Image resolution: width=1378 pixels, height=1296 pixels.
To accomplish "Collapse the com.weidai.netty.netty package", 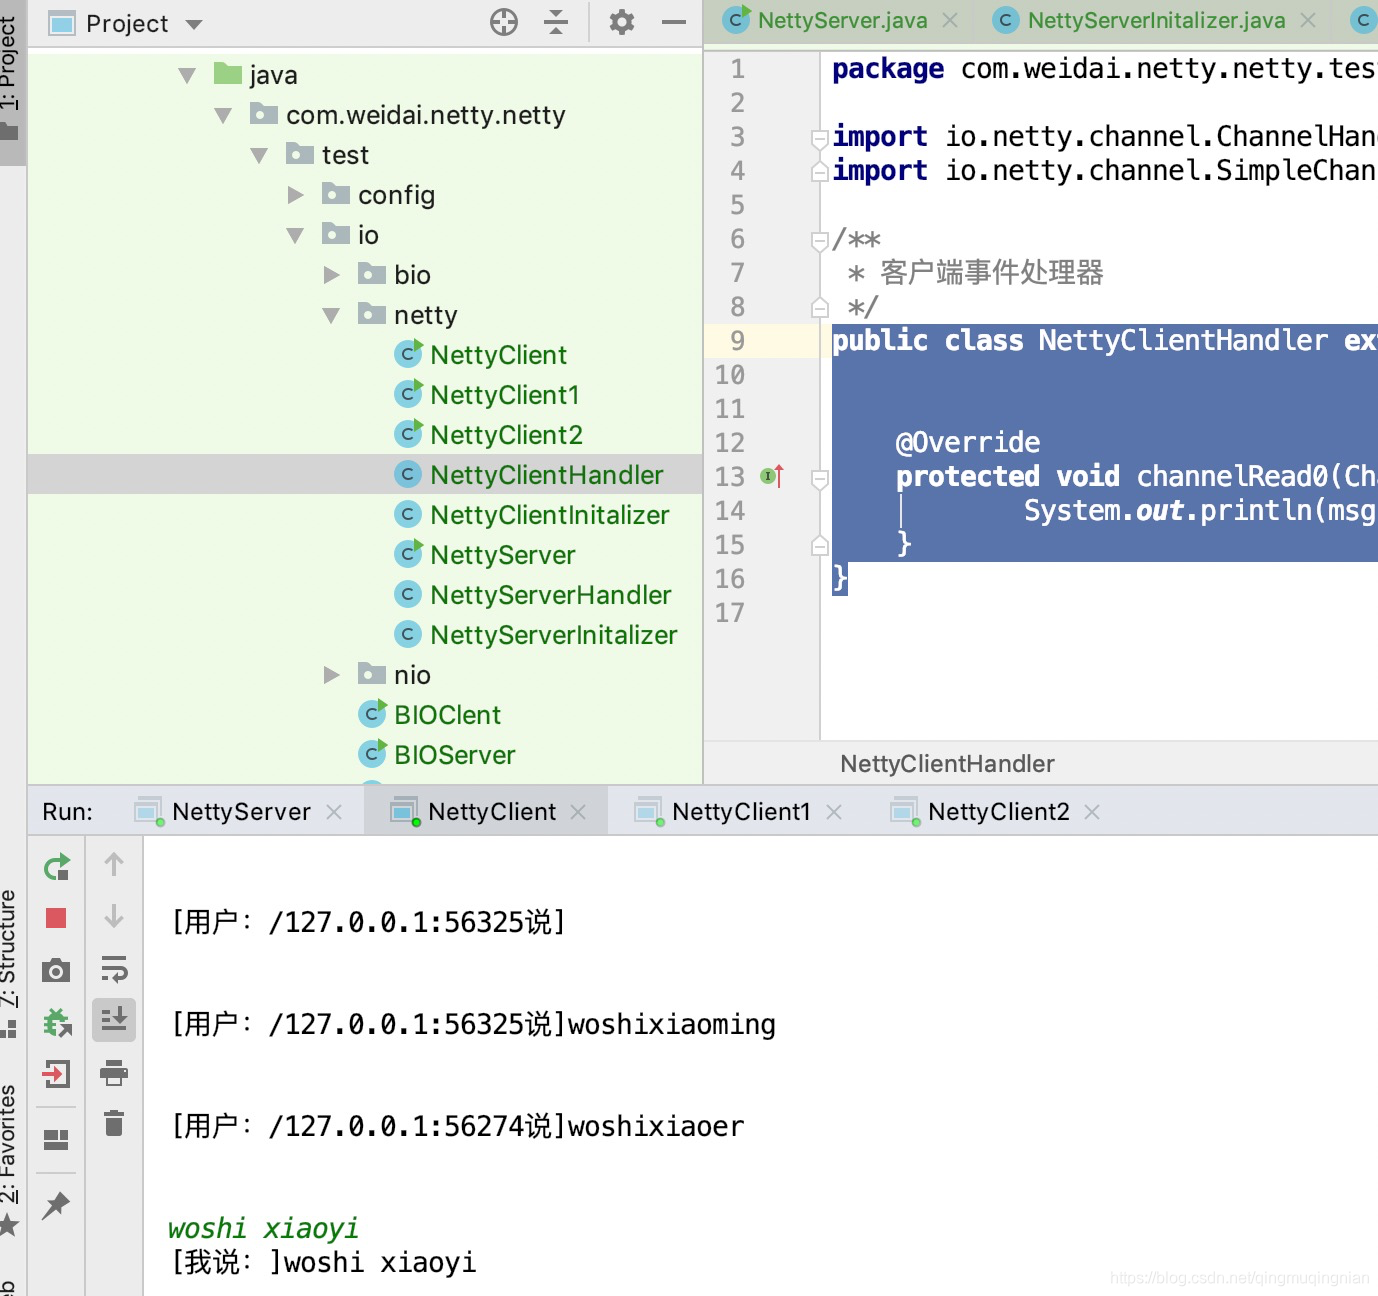I will click(x=223, y=115).
